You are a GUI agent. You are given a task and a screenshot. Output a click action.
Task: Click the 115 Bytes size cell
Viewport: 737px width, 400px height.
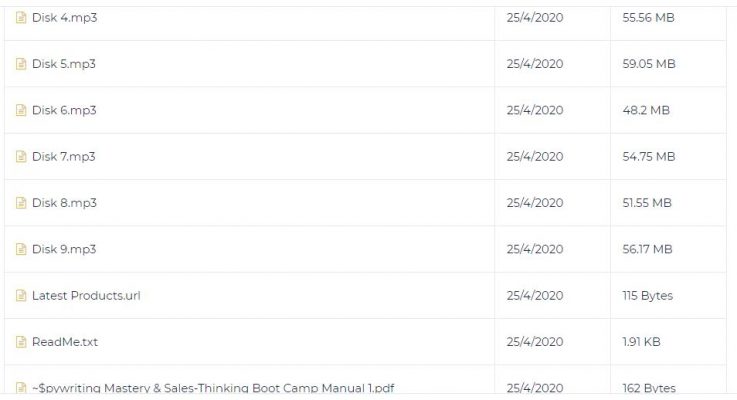(647, 296)
